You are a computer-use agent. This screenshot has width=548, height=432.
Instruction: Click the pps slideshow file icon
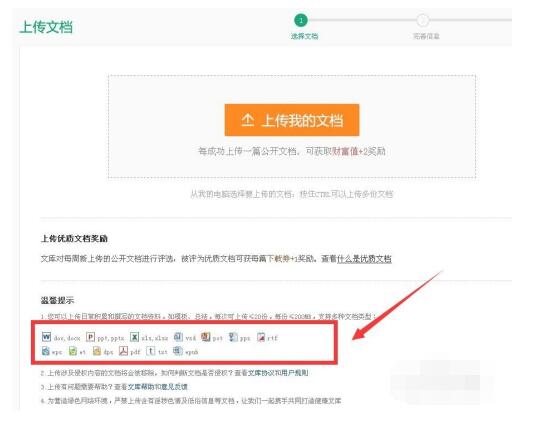tap(233, 337)
